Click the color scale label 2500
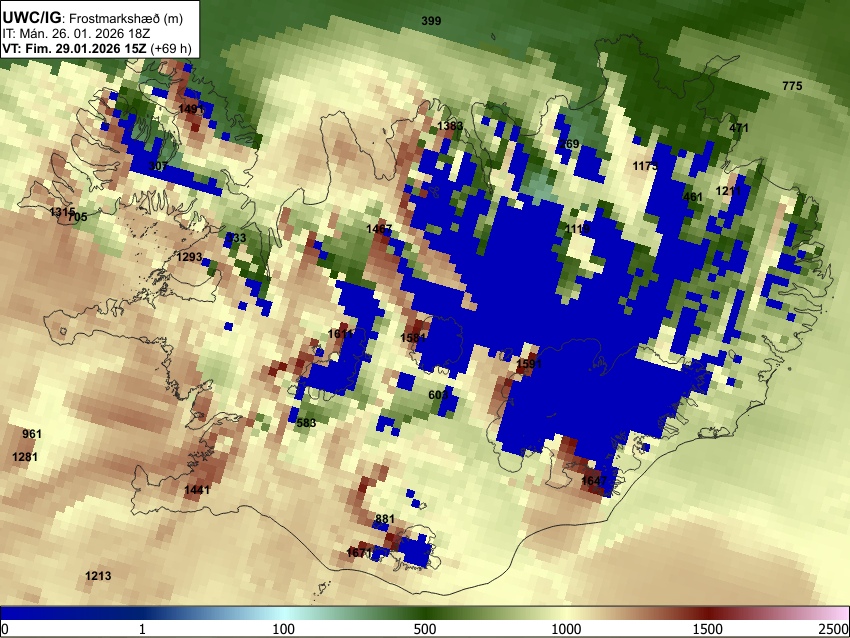 click(834, 629)
